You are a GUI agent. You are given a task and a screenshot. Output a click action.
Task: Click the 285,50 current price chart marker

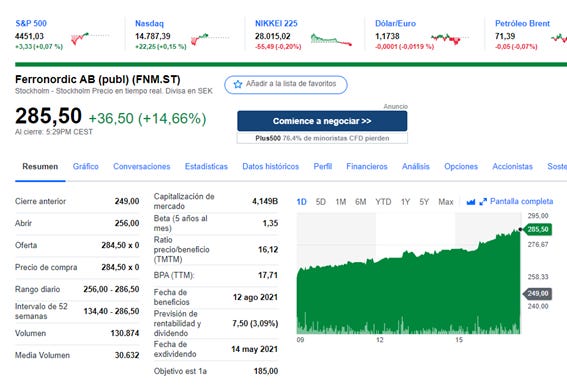tap(537, 229)
